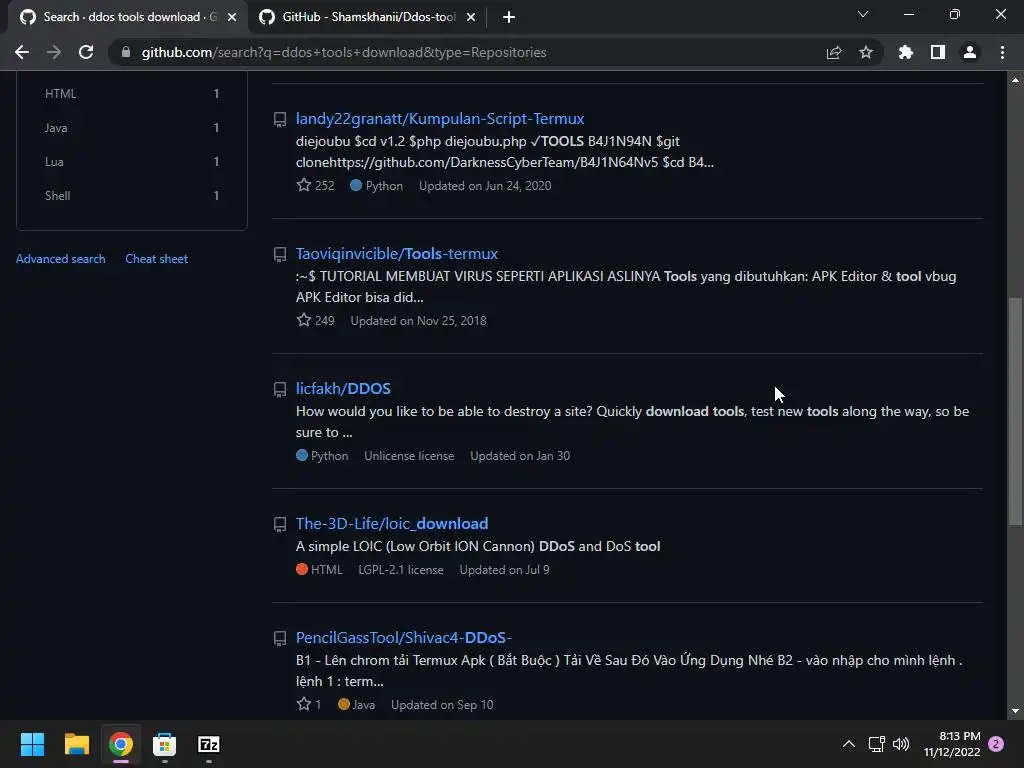1024x768 pixels.
Task: Open The-3D-Life/loic_download repository
Action: (392, 524)
